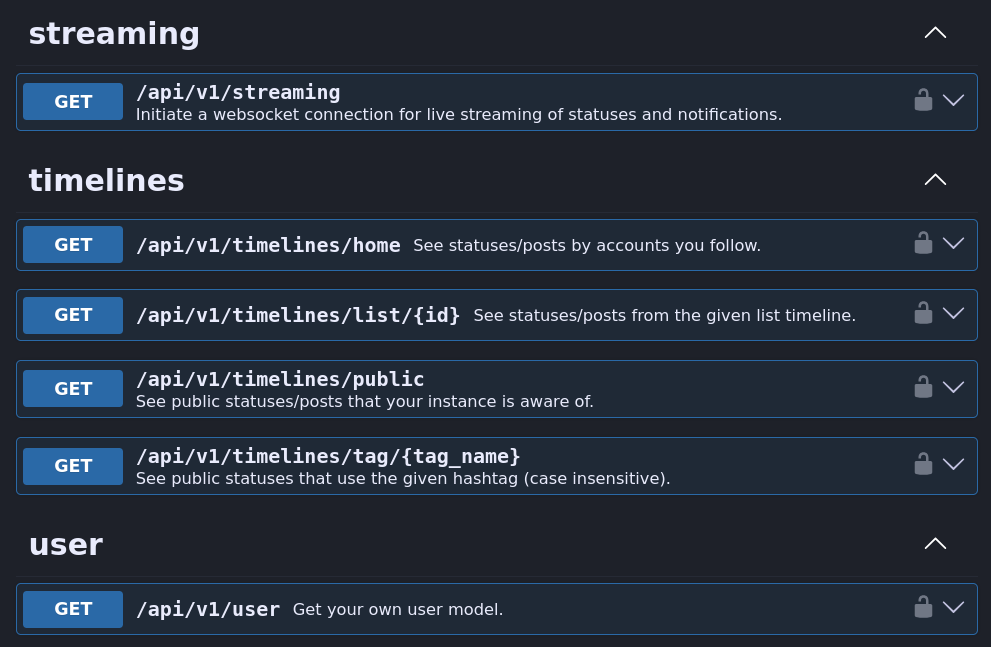Expand the /api/v1/streaming operation chevron
This screenshot has width=991, height=647.
pyautogui.click(x=953, y=100)
